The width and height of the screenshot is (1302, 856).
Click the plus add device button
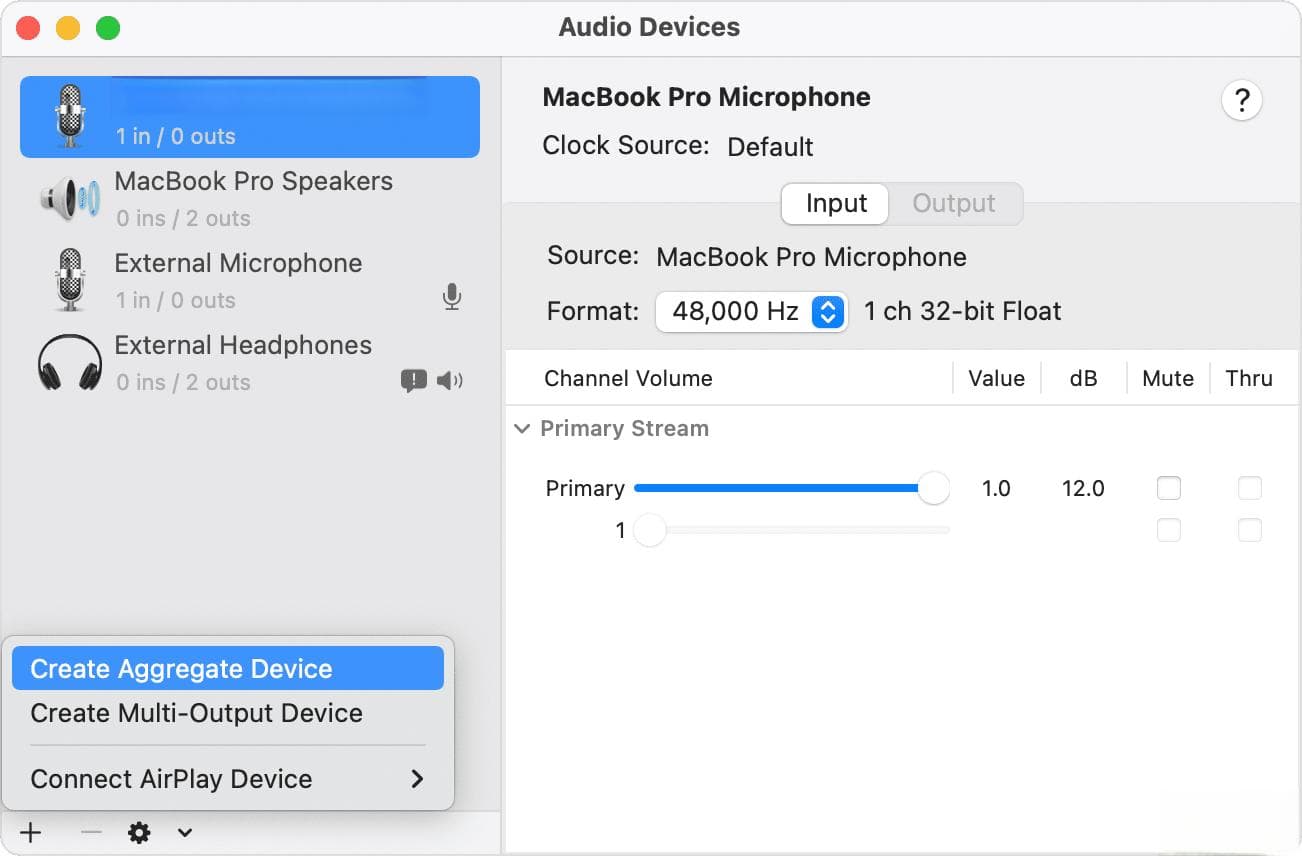[x=31, y=832]
